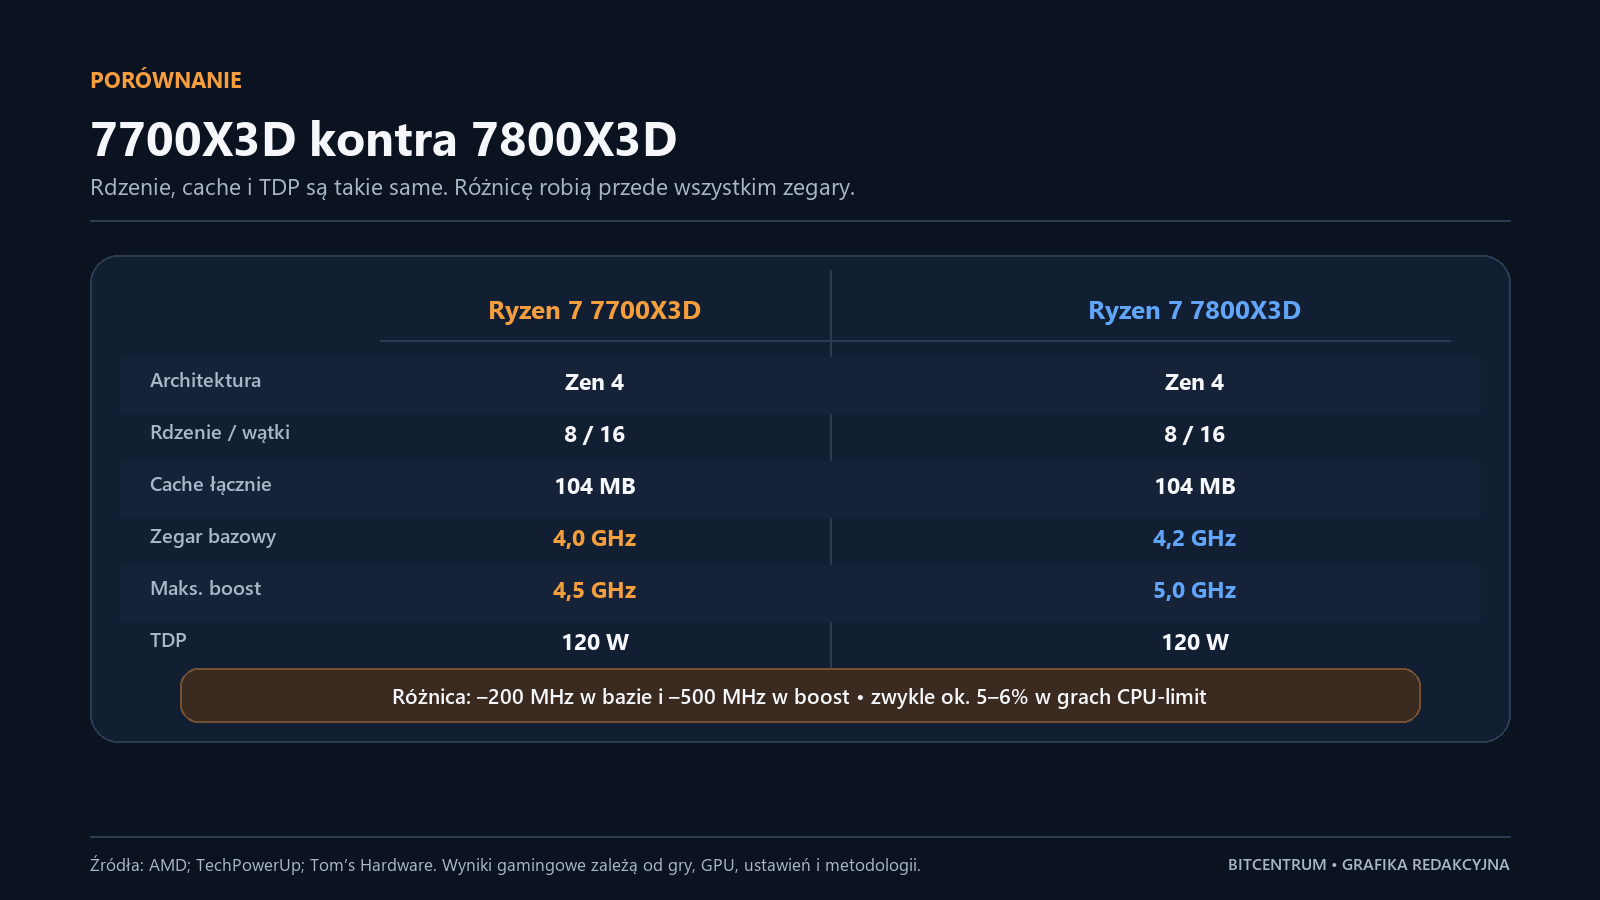The image size is (1600, 900).
Task: Select the Ryzen 7 7800X3D column header
Action: tap(1194, 310)
